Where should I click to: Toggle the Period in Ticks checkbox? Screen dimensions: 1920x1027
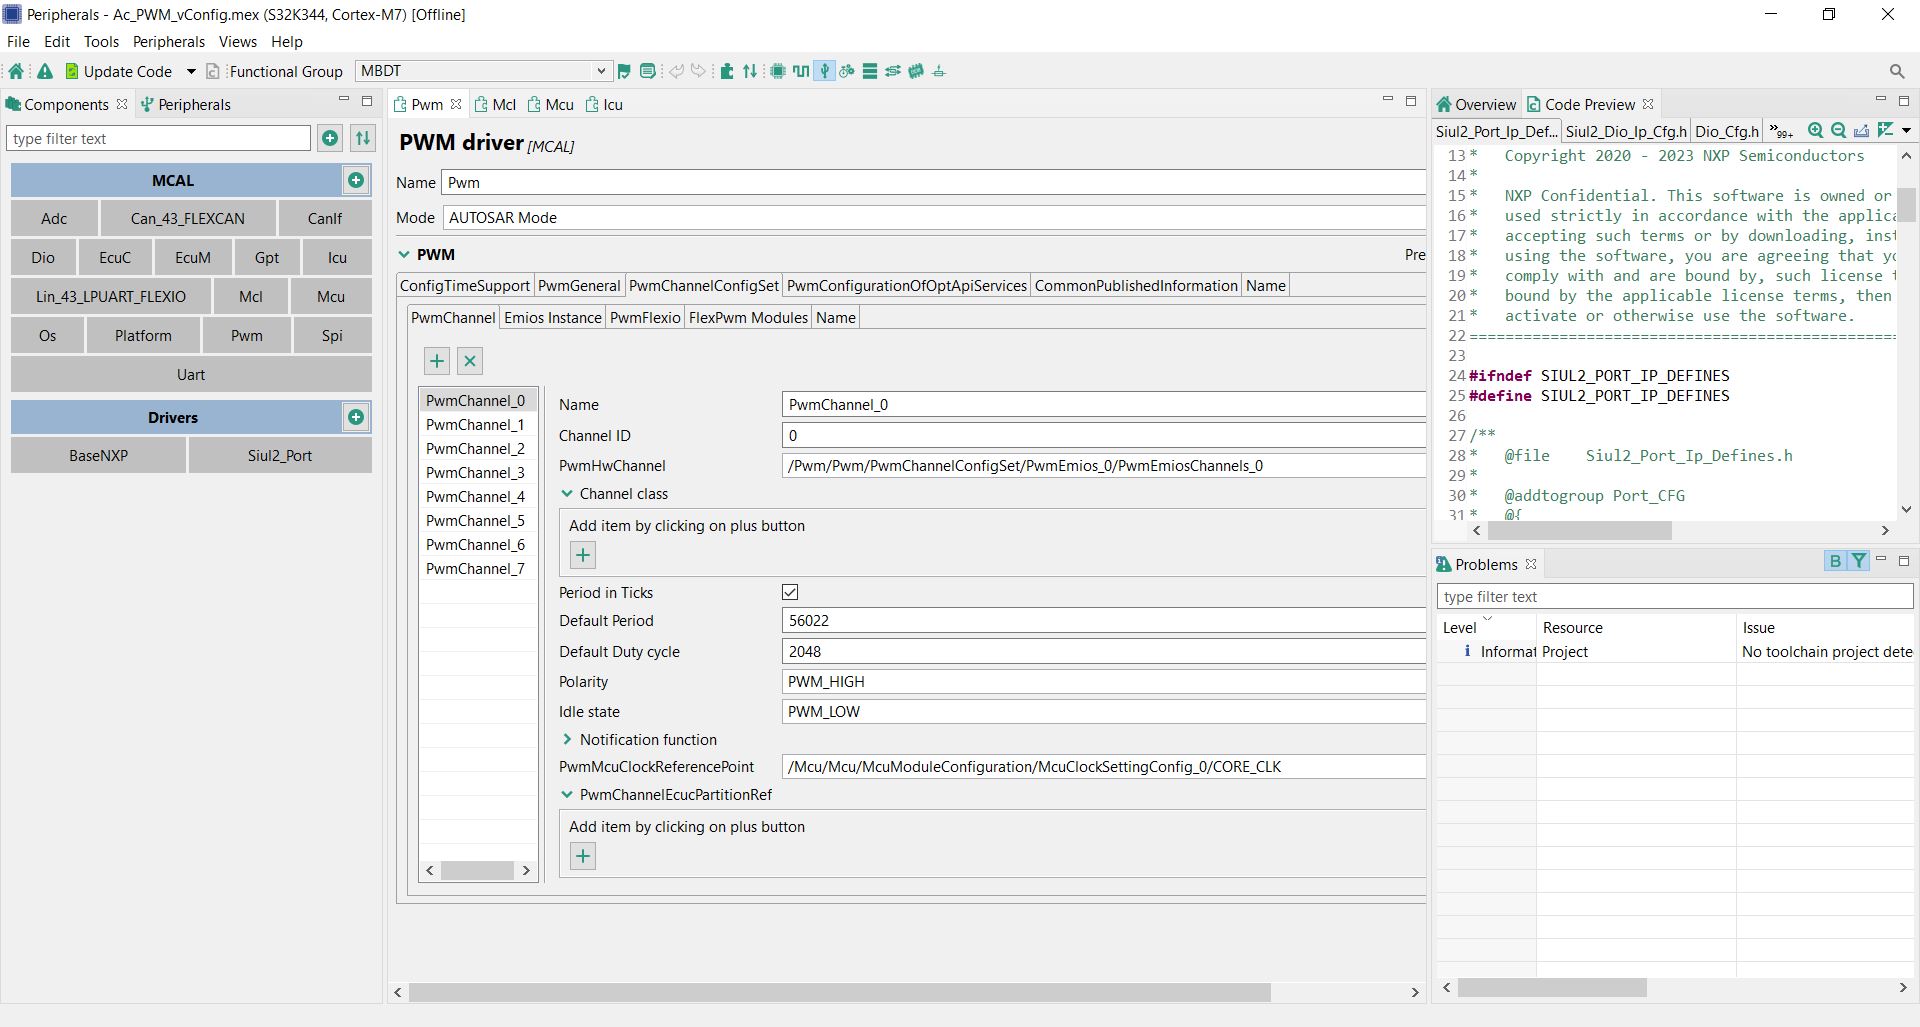(790, 592)
